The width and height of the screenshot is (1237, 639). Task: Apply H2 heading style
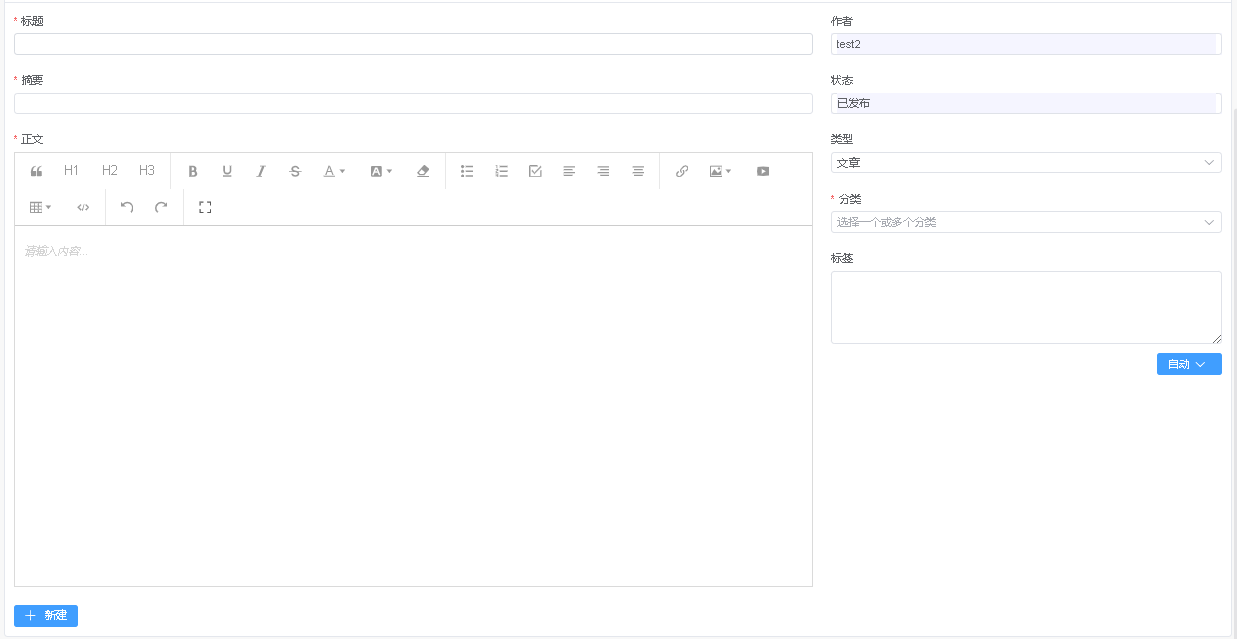108,170
